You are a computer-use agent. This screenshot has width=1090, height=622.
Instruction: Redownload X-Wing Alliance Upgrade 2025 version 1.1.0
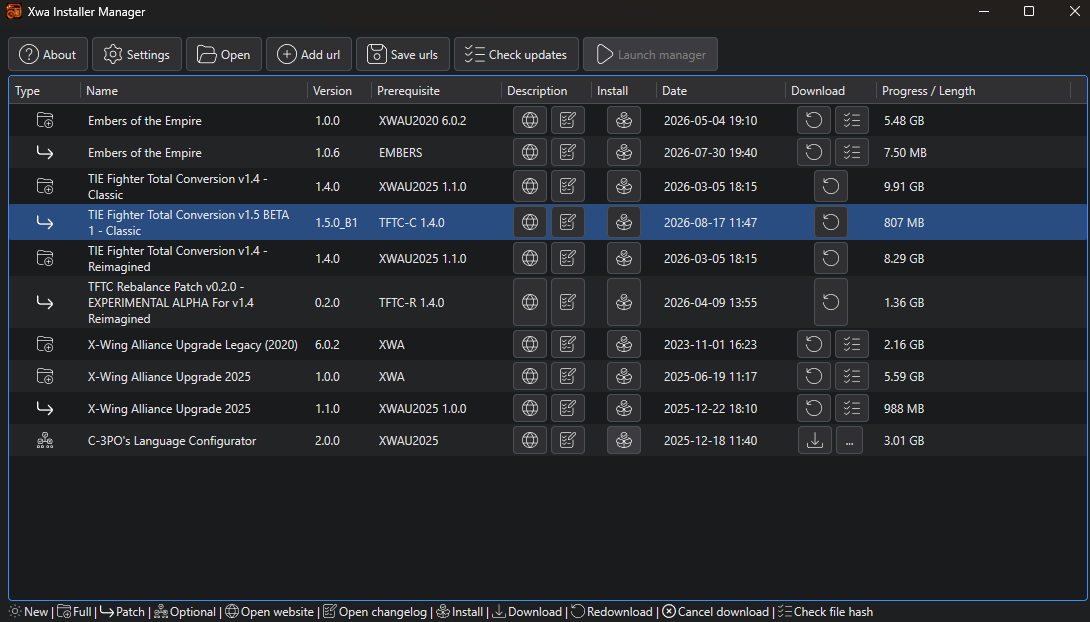click(813, 408)
